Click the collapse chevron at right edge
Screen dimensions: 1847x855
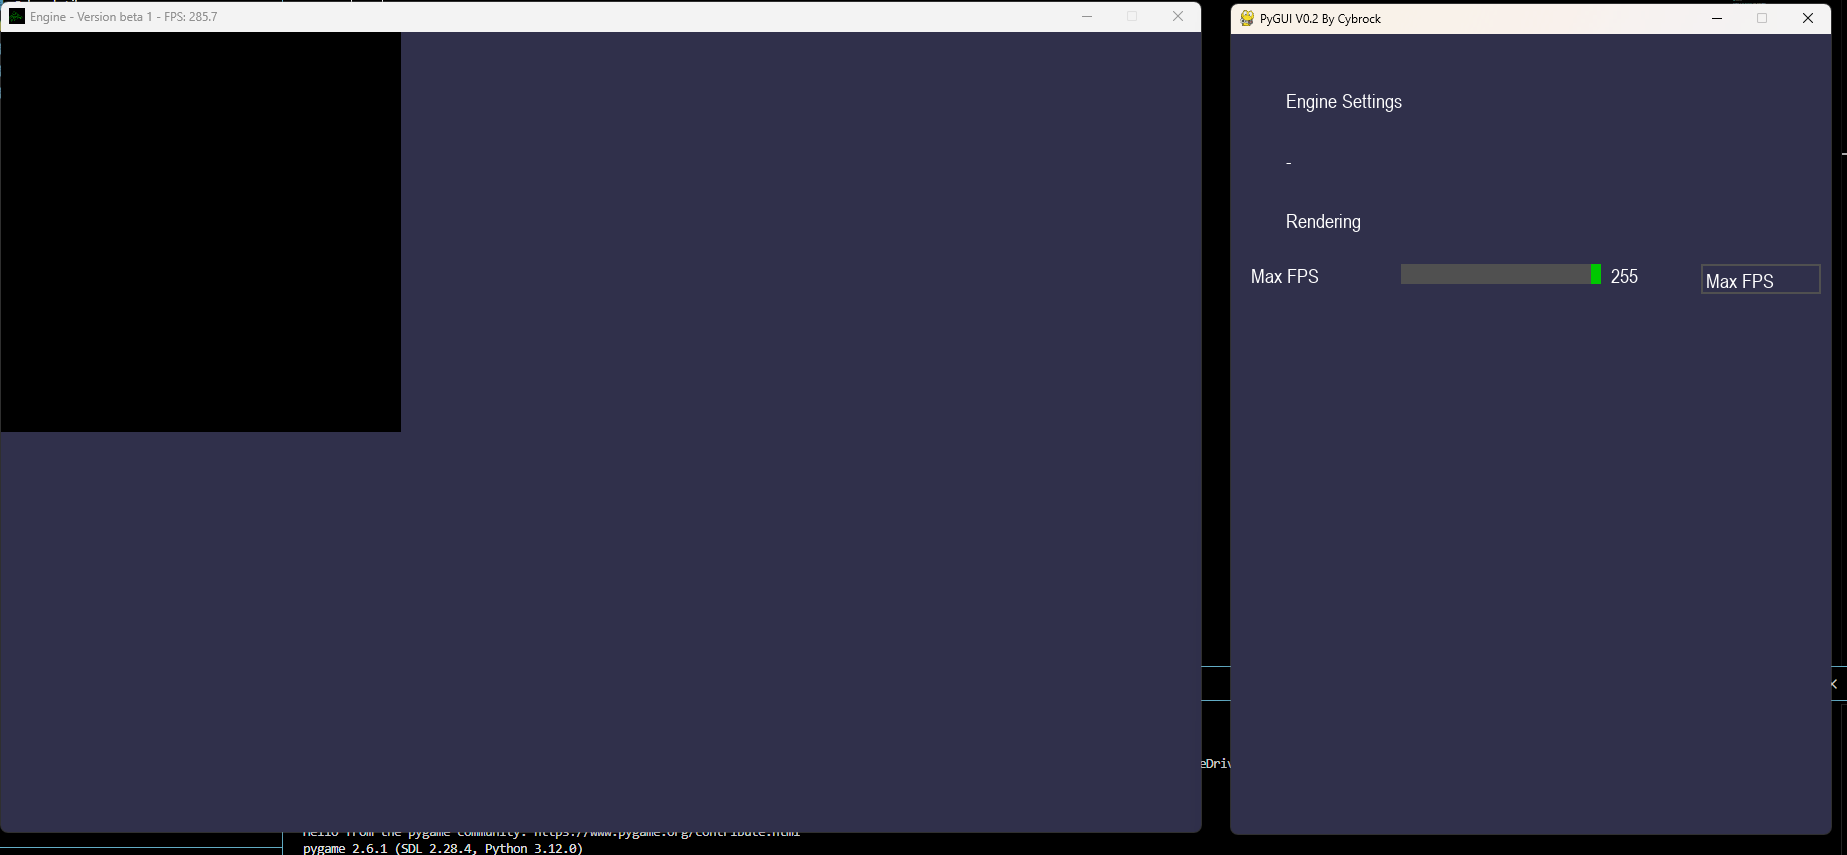[1834, 684]
